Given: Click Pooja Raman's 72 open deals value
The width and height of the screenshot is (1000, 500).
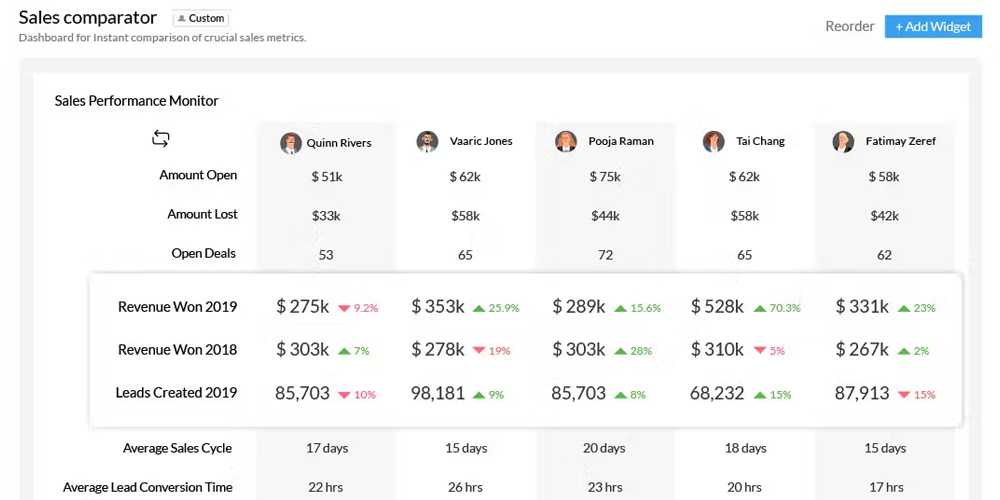Looking at the screenshot, I should click(x=605, y=255).
